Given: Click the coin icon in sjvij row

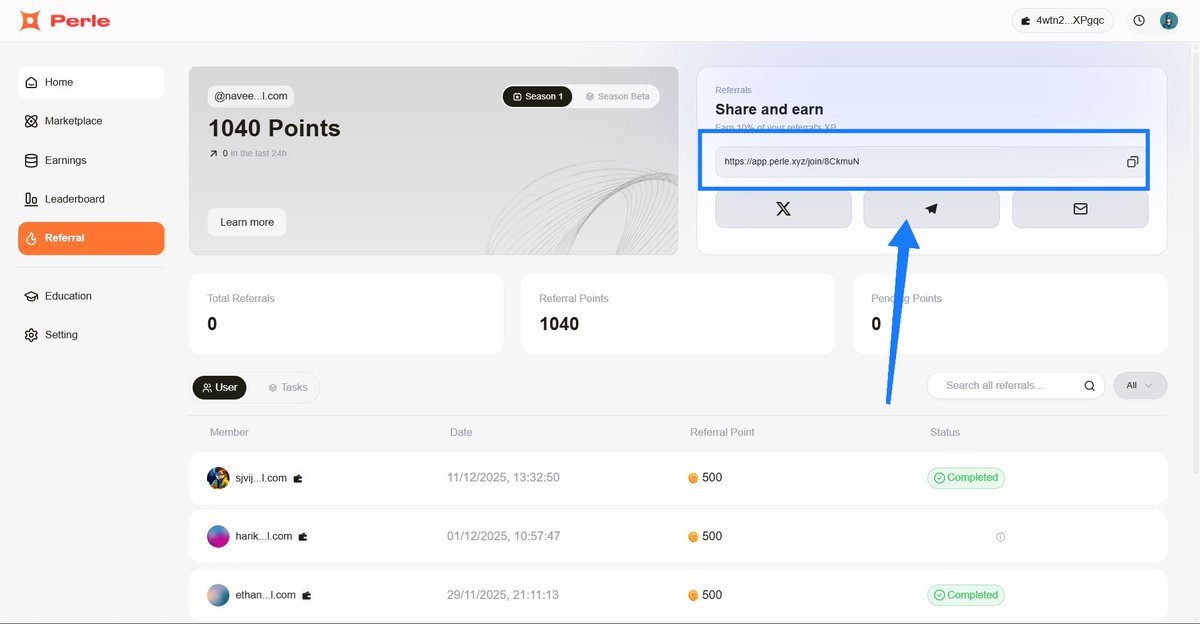Looking at the screenshot, I should pyautogui.click(x=693, y=479).
